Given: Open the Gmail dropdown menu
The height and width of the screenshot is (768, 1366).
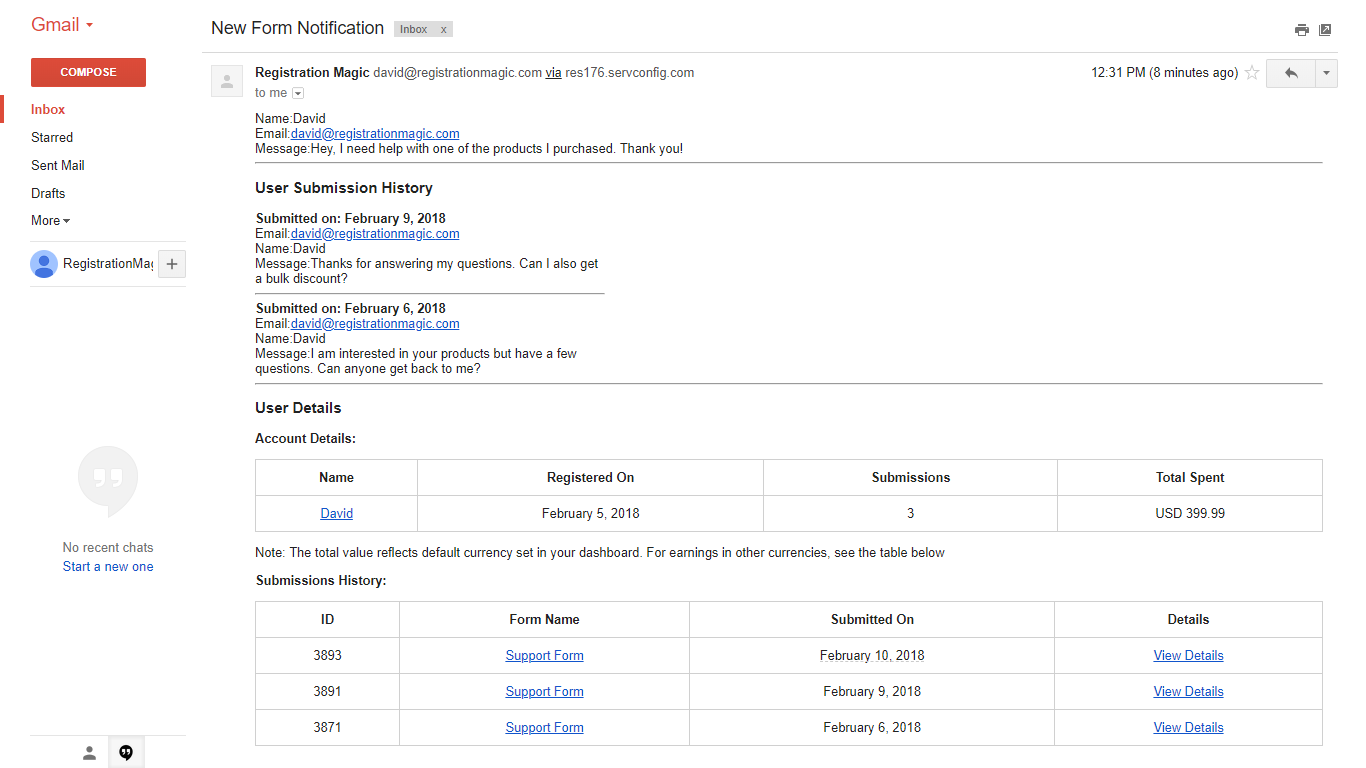Looking at the screenshot, I should [62, 25].
